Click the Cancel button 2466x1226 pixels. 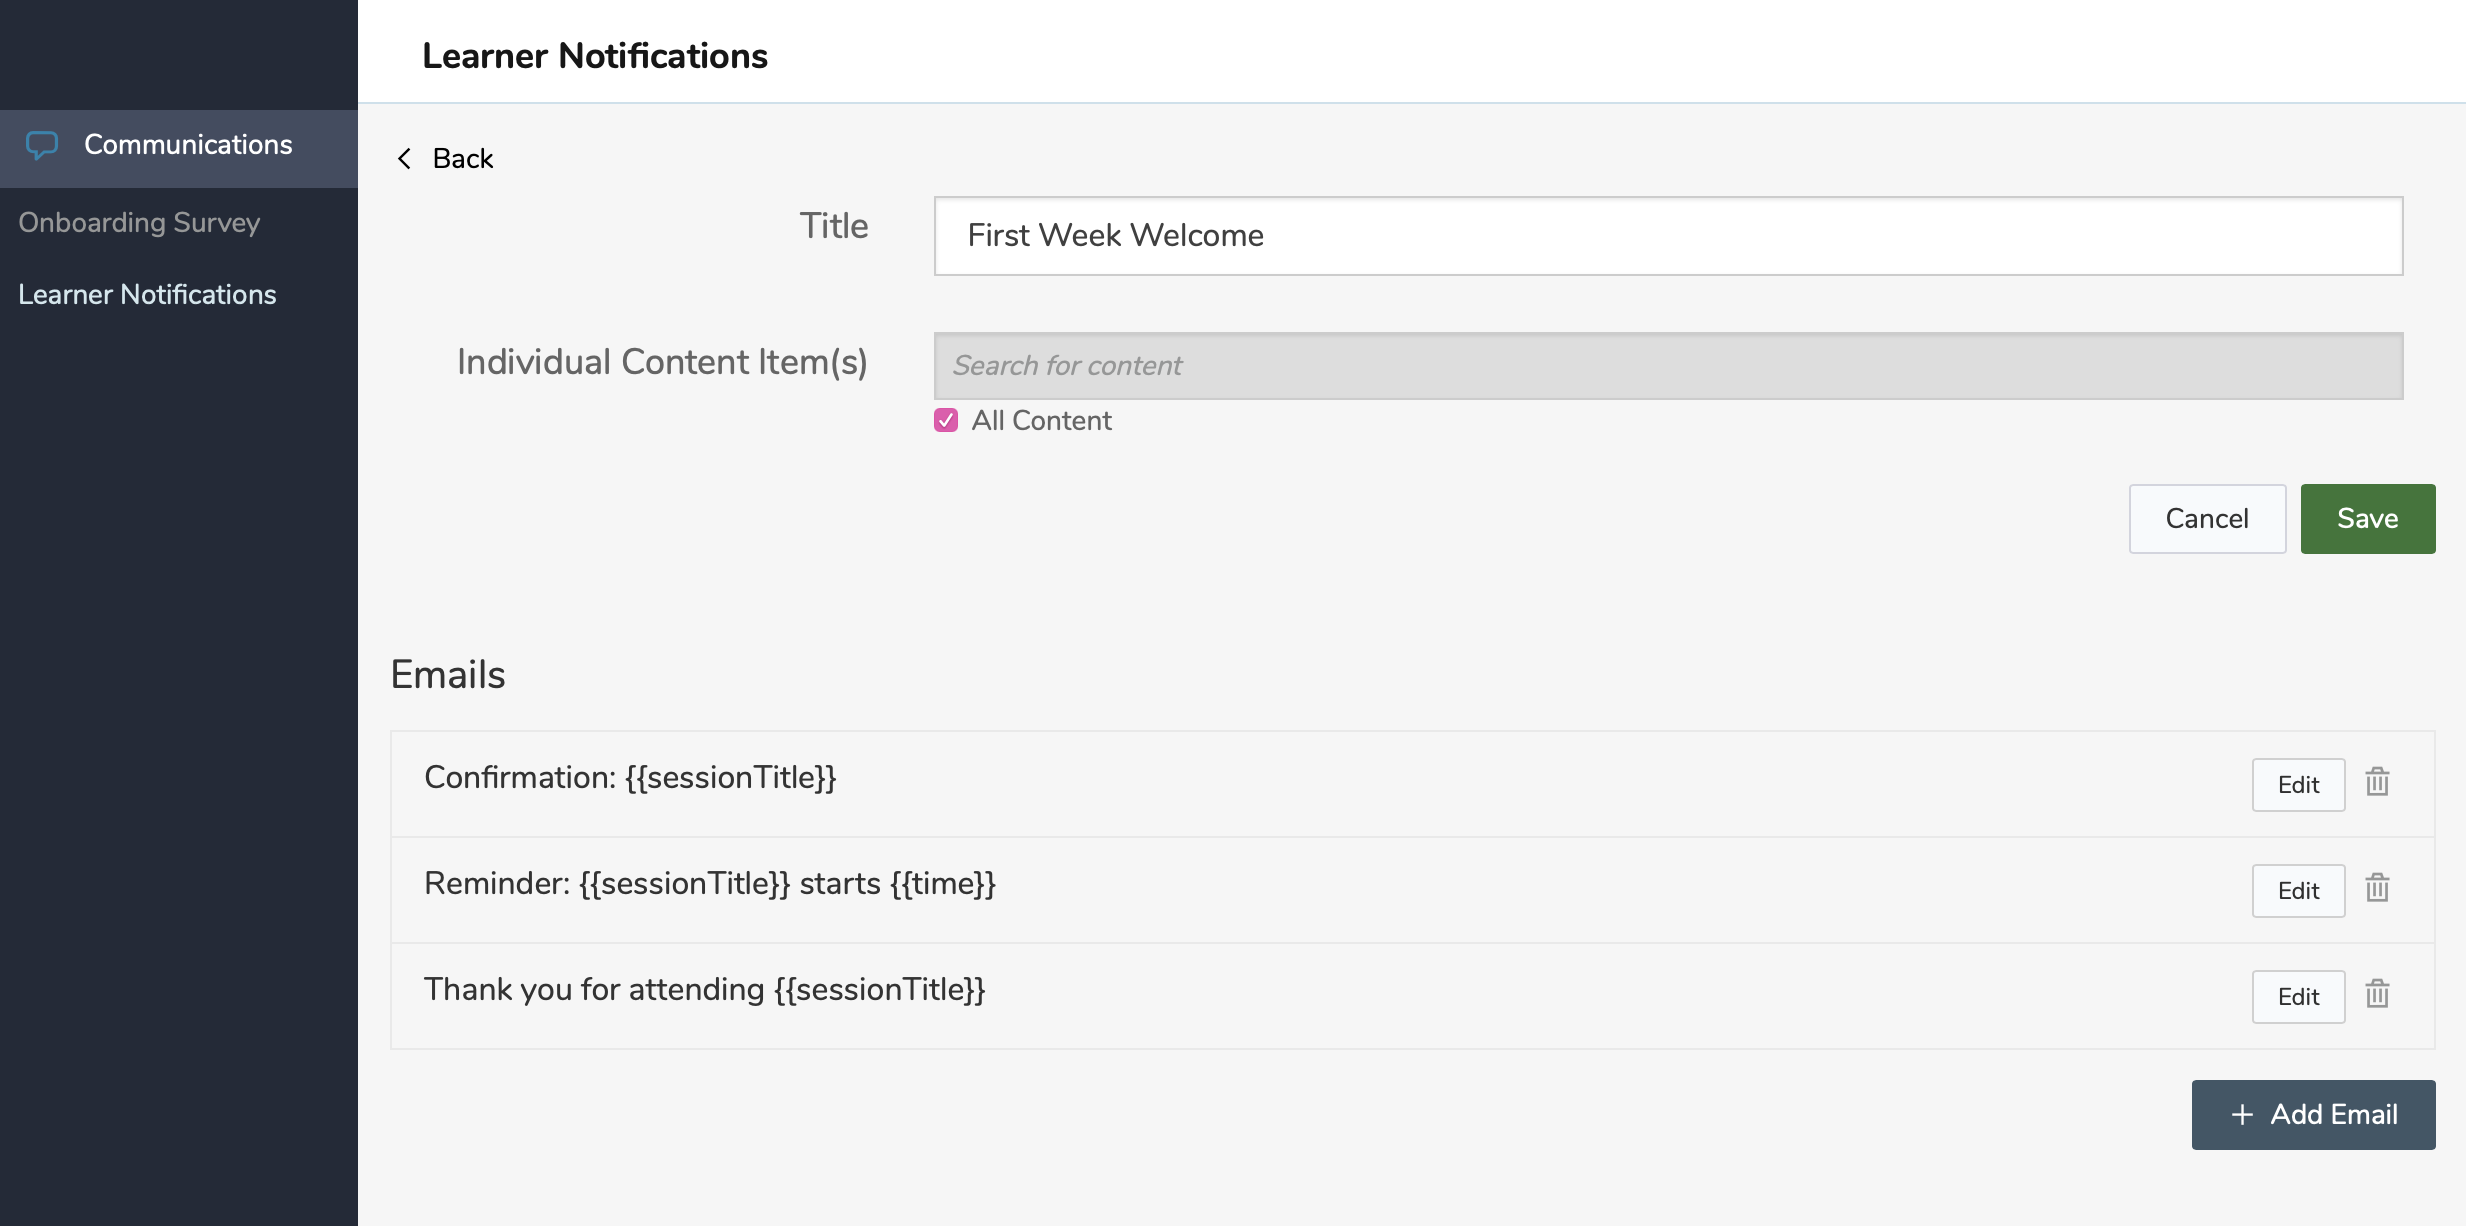click(x=2206, y=518)
